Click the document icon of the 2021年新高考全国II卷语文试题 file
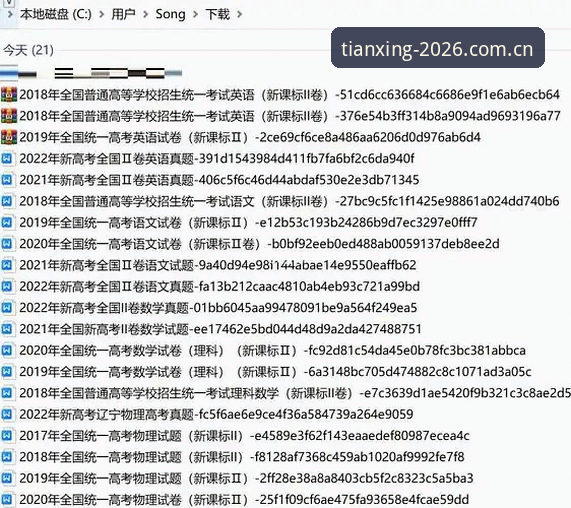571x508 pixels. pos(8,265)
